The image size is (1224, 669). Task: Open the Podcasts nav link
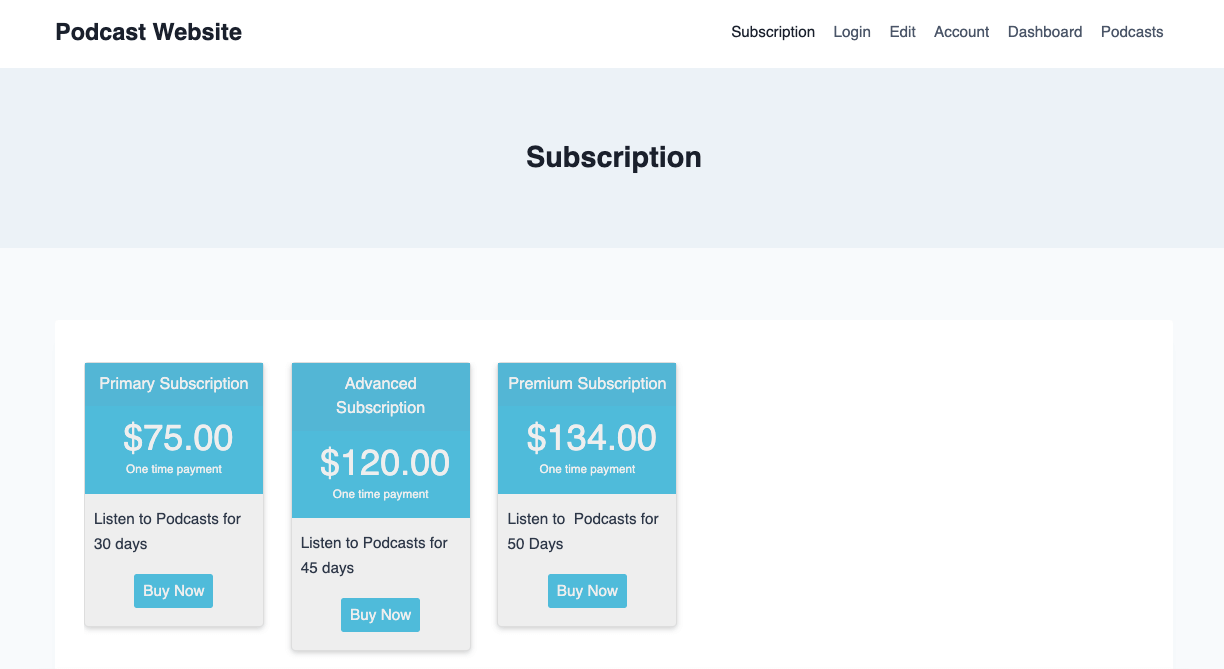1132,32
